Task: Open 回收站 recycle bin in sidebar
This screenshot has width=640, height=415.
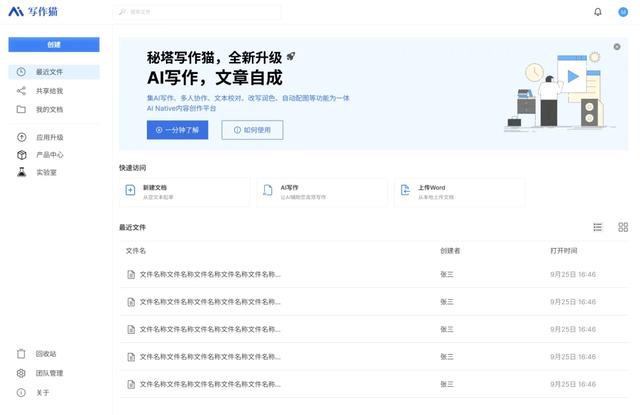Action: pos(45,354)
